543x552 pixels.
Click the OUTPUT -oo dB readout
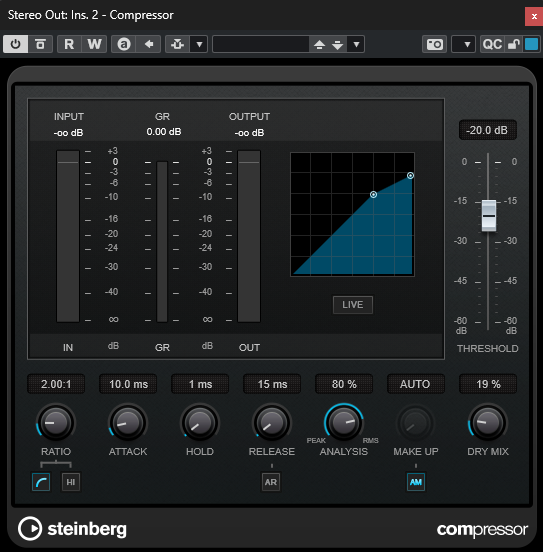(x=249, y=133)
